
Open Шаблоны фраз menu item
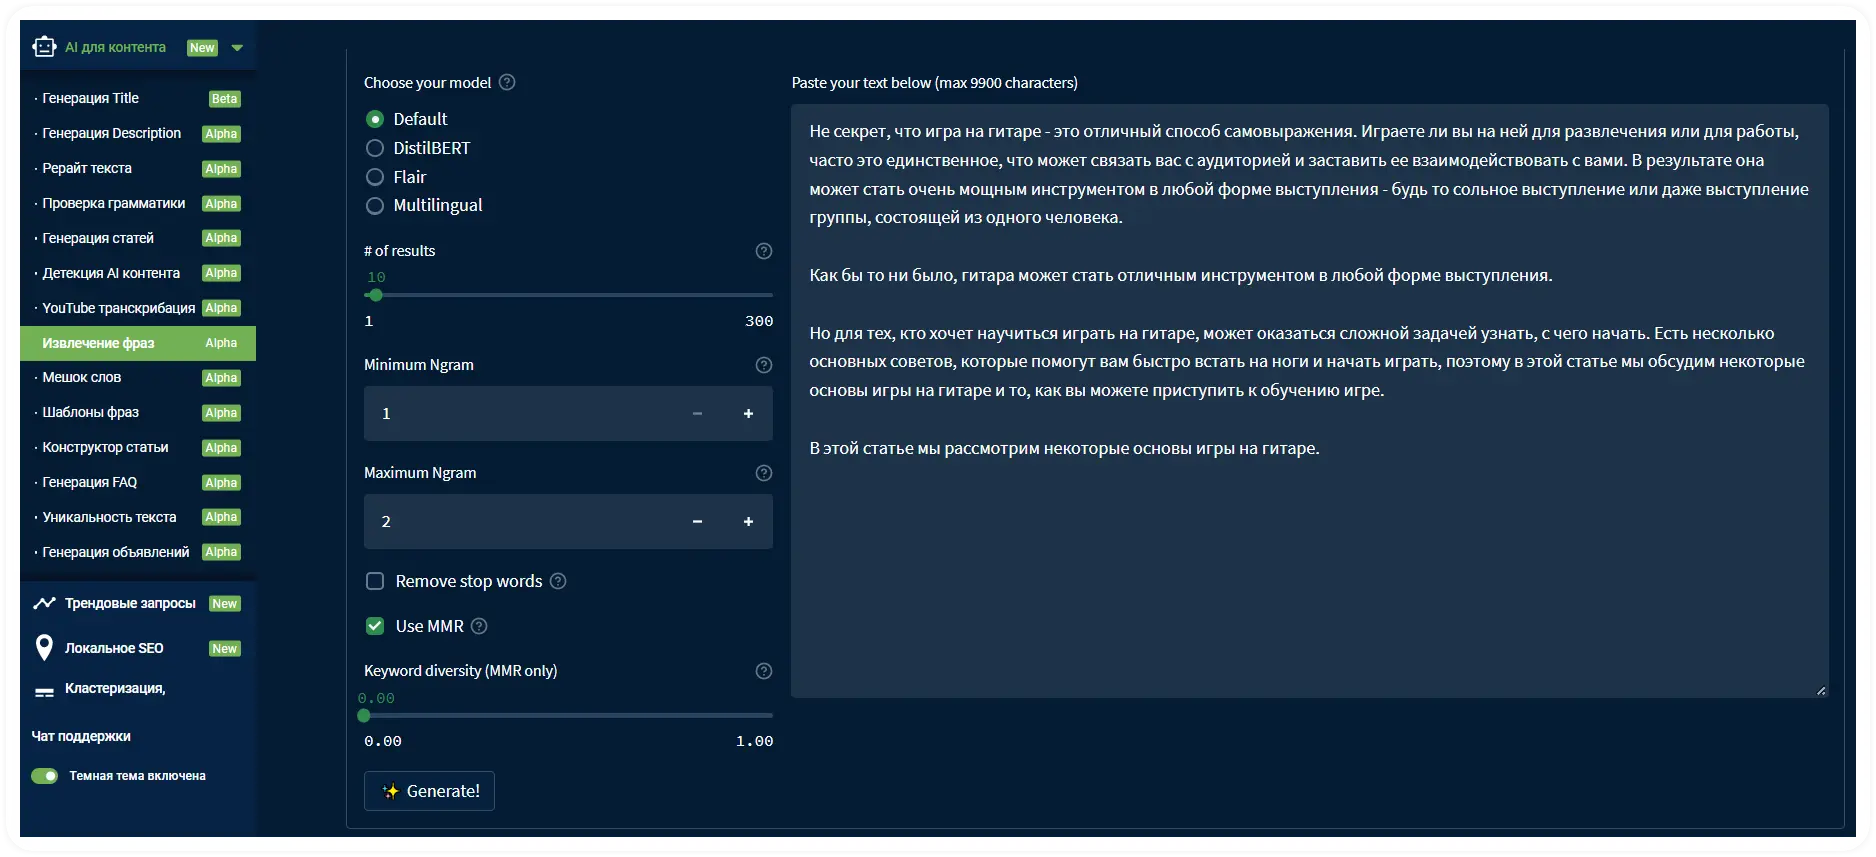138,412
